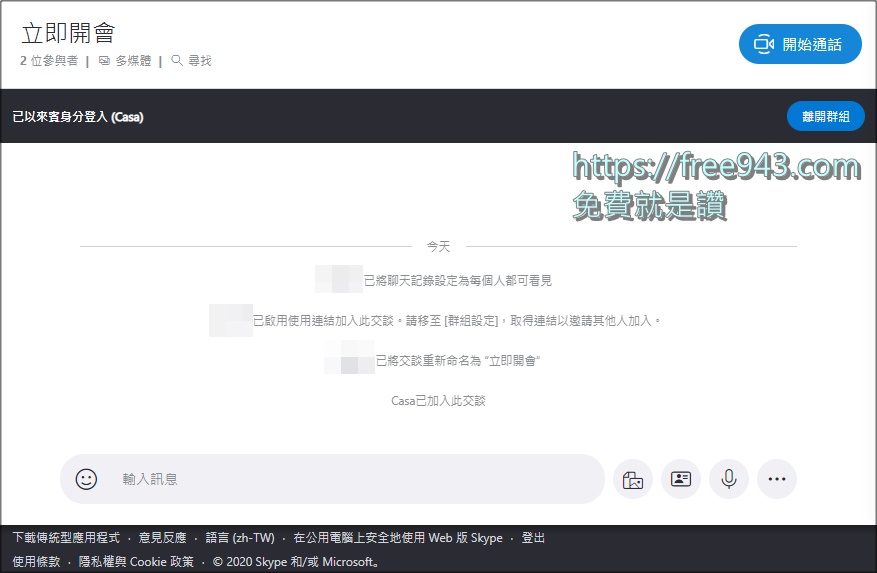Share a contact card icon
The image size is (877, 573).
tap(681, 479)
